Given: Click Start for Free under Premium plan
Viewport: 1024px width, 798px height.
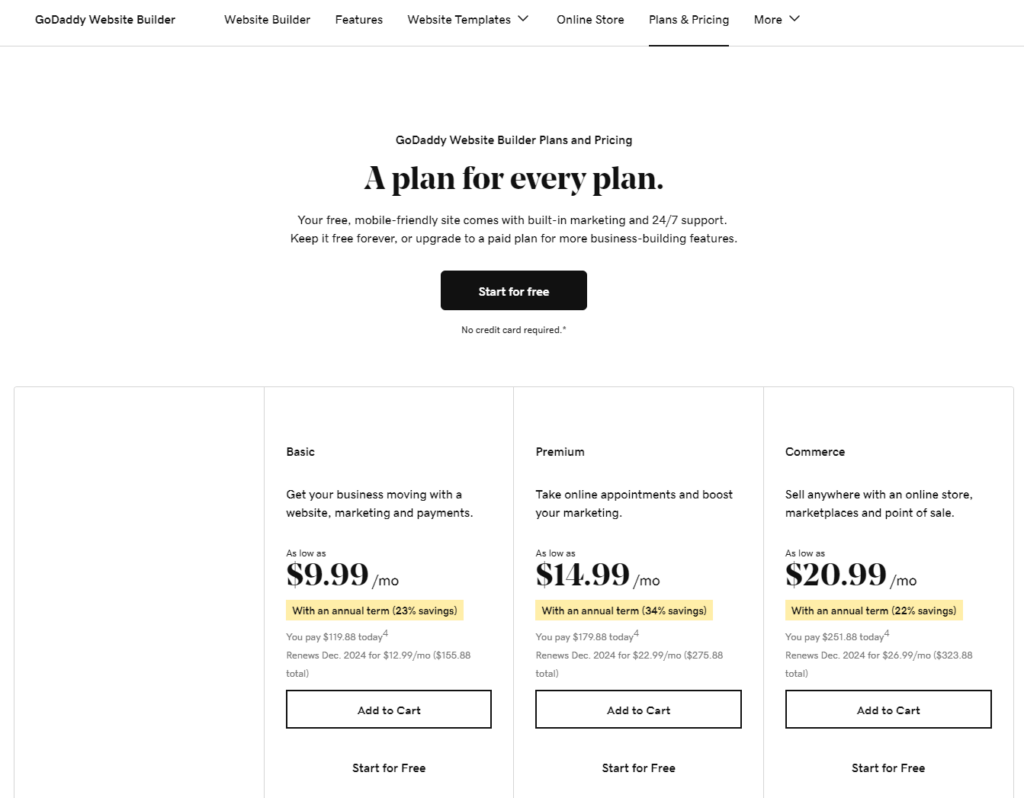Looking at the screenshot, I should coord(638,767).
